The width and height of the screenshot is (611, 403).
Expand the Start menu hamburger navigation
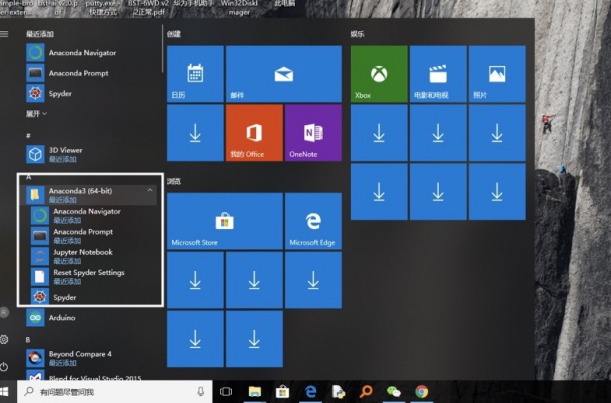coord(4,34)
